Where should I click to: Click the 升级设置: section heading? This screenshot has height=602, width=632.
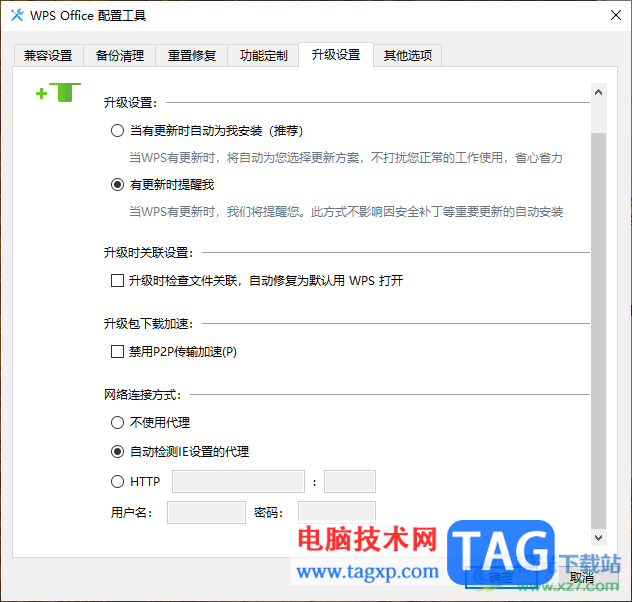[131, 102]
